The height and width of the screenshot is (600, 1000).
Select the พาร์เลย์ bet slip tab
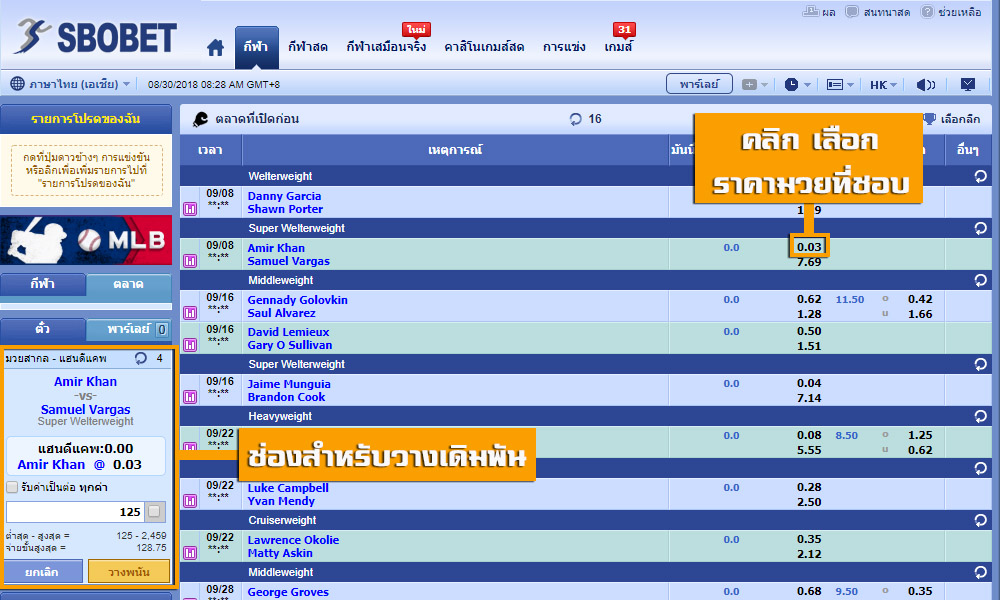coord(129,329)
